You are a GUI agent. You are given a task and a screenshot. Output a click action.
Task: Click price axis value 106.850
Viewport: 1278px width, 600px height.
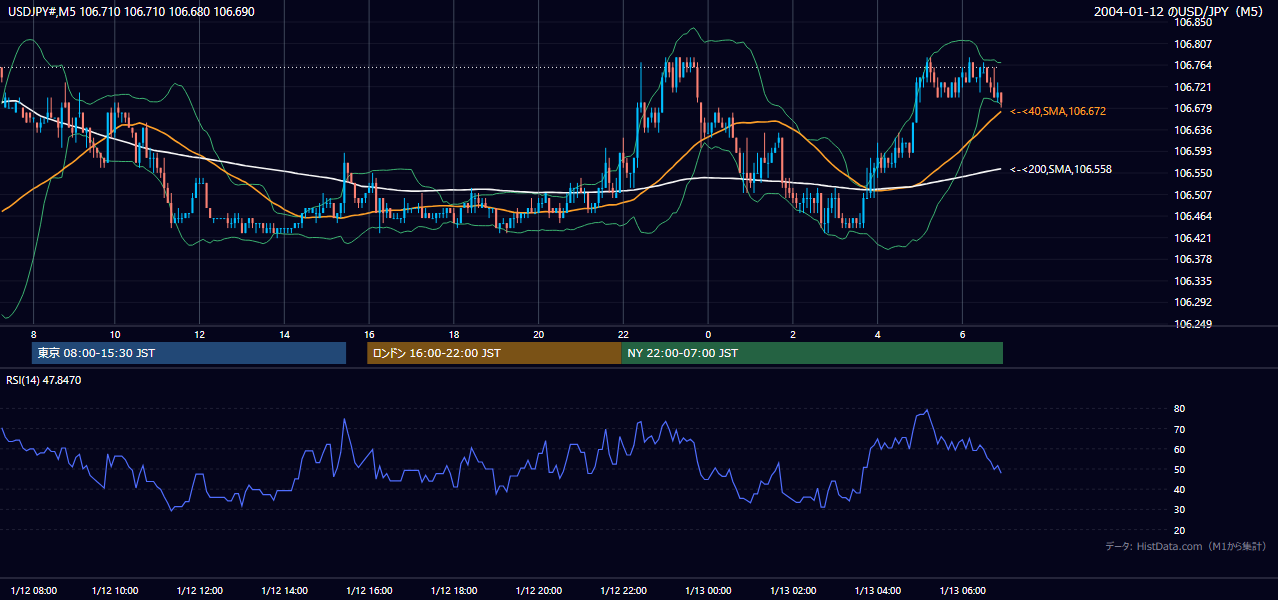[x=1192, y=22]
